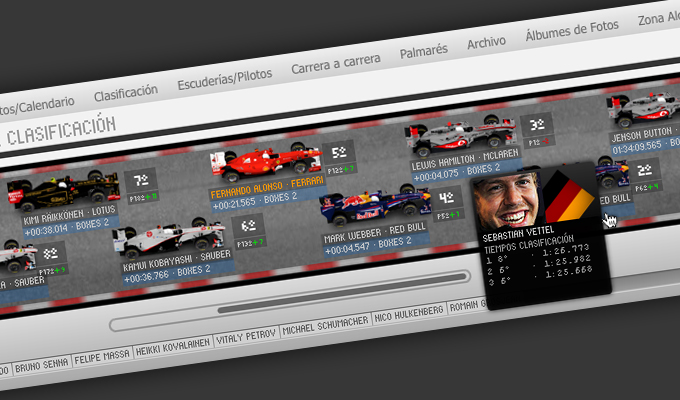Screen dimensions: 680x400
Task: Click the '01:34:09.565' race time
Action: tap(637, 148)
